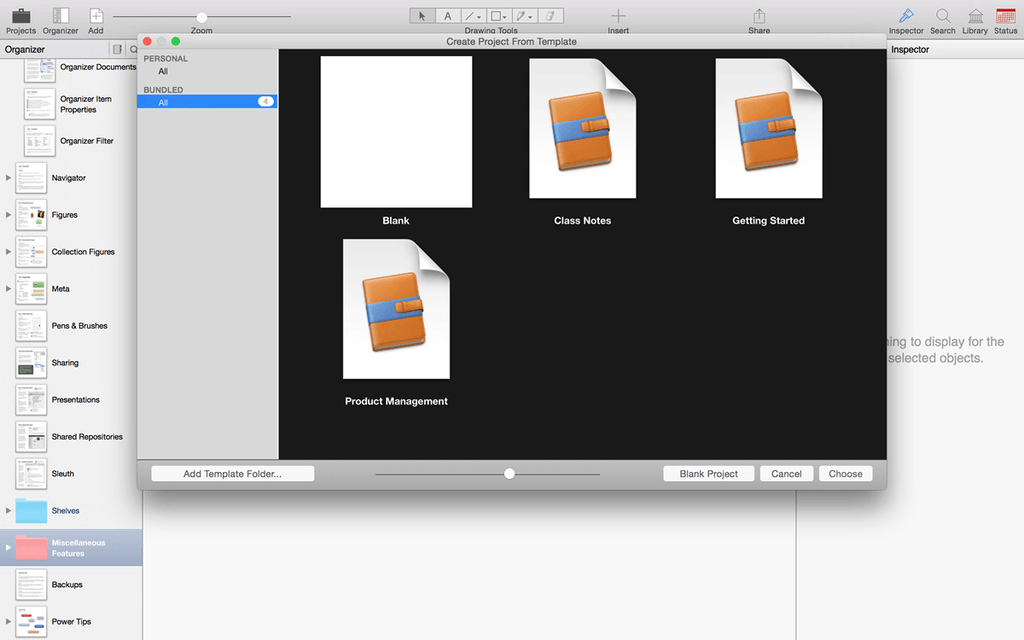This screenshot has width=1024, height=640.
Task: Click the Add Template Folder button
Action: click(232, 474)
